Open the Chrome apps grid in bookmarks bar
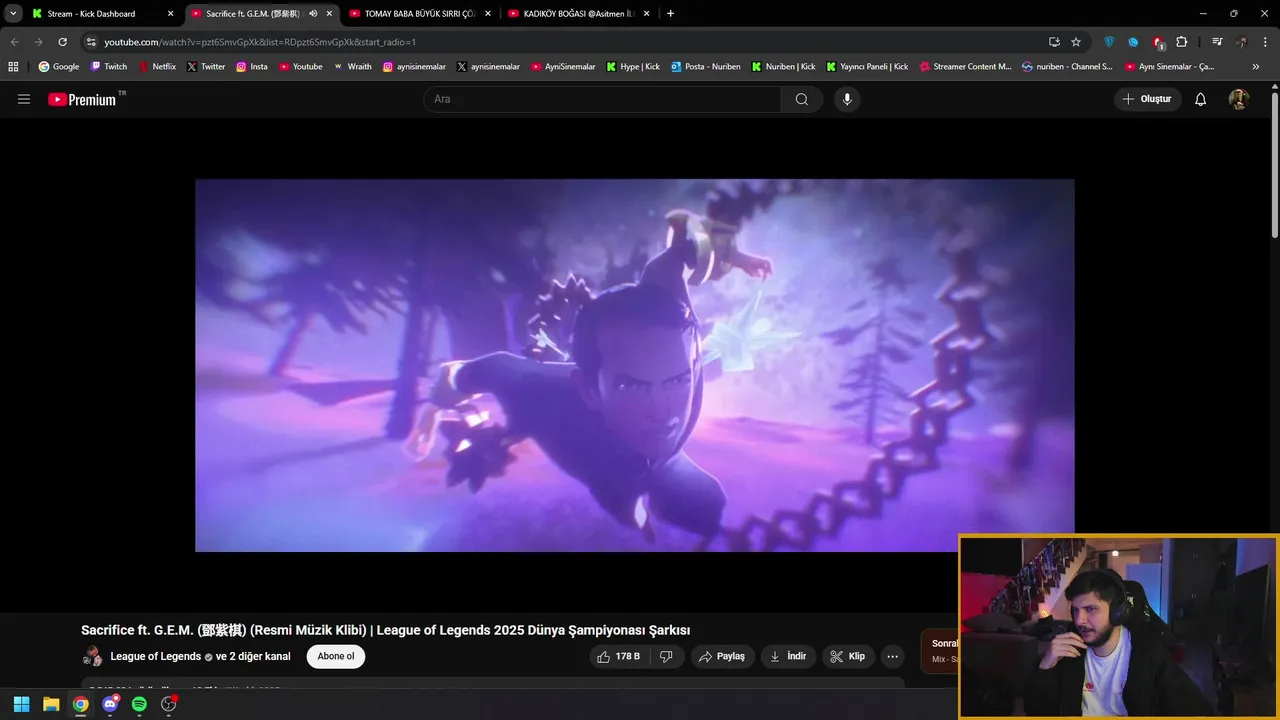 [x=13, y=66]
